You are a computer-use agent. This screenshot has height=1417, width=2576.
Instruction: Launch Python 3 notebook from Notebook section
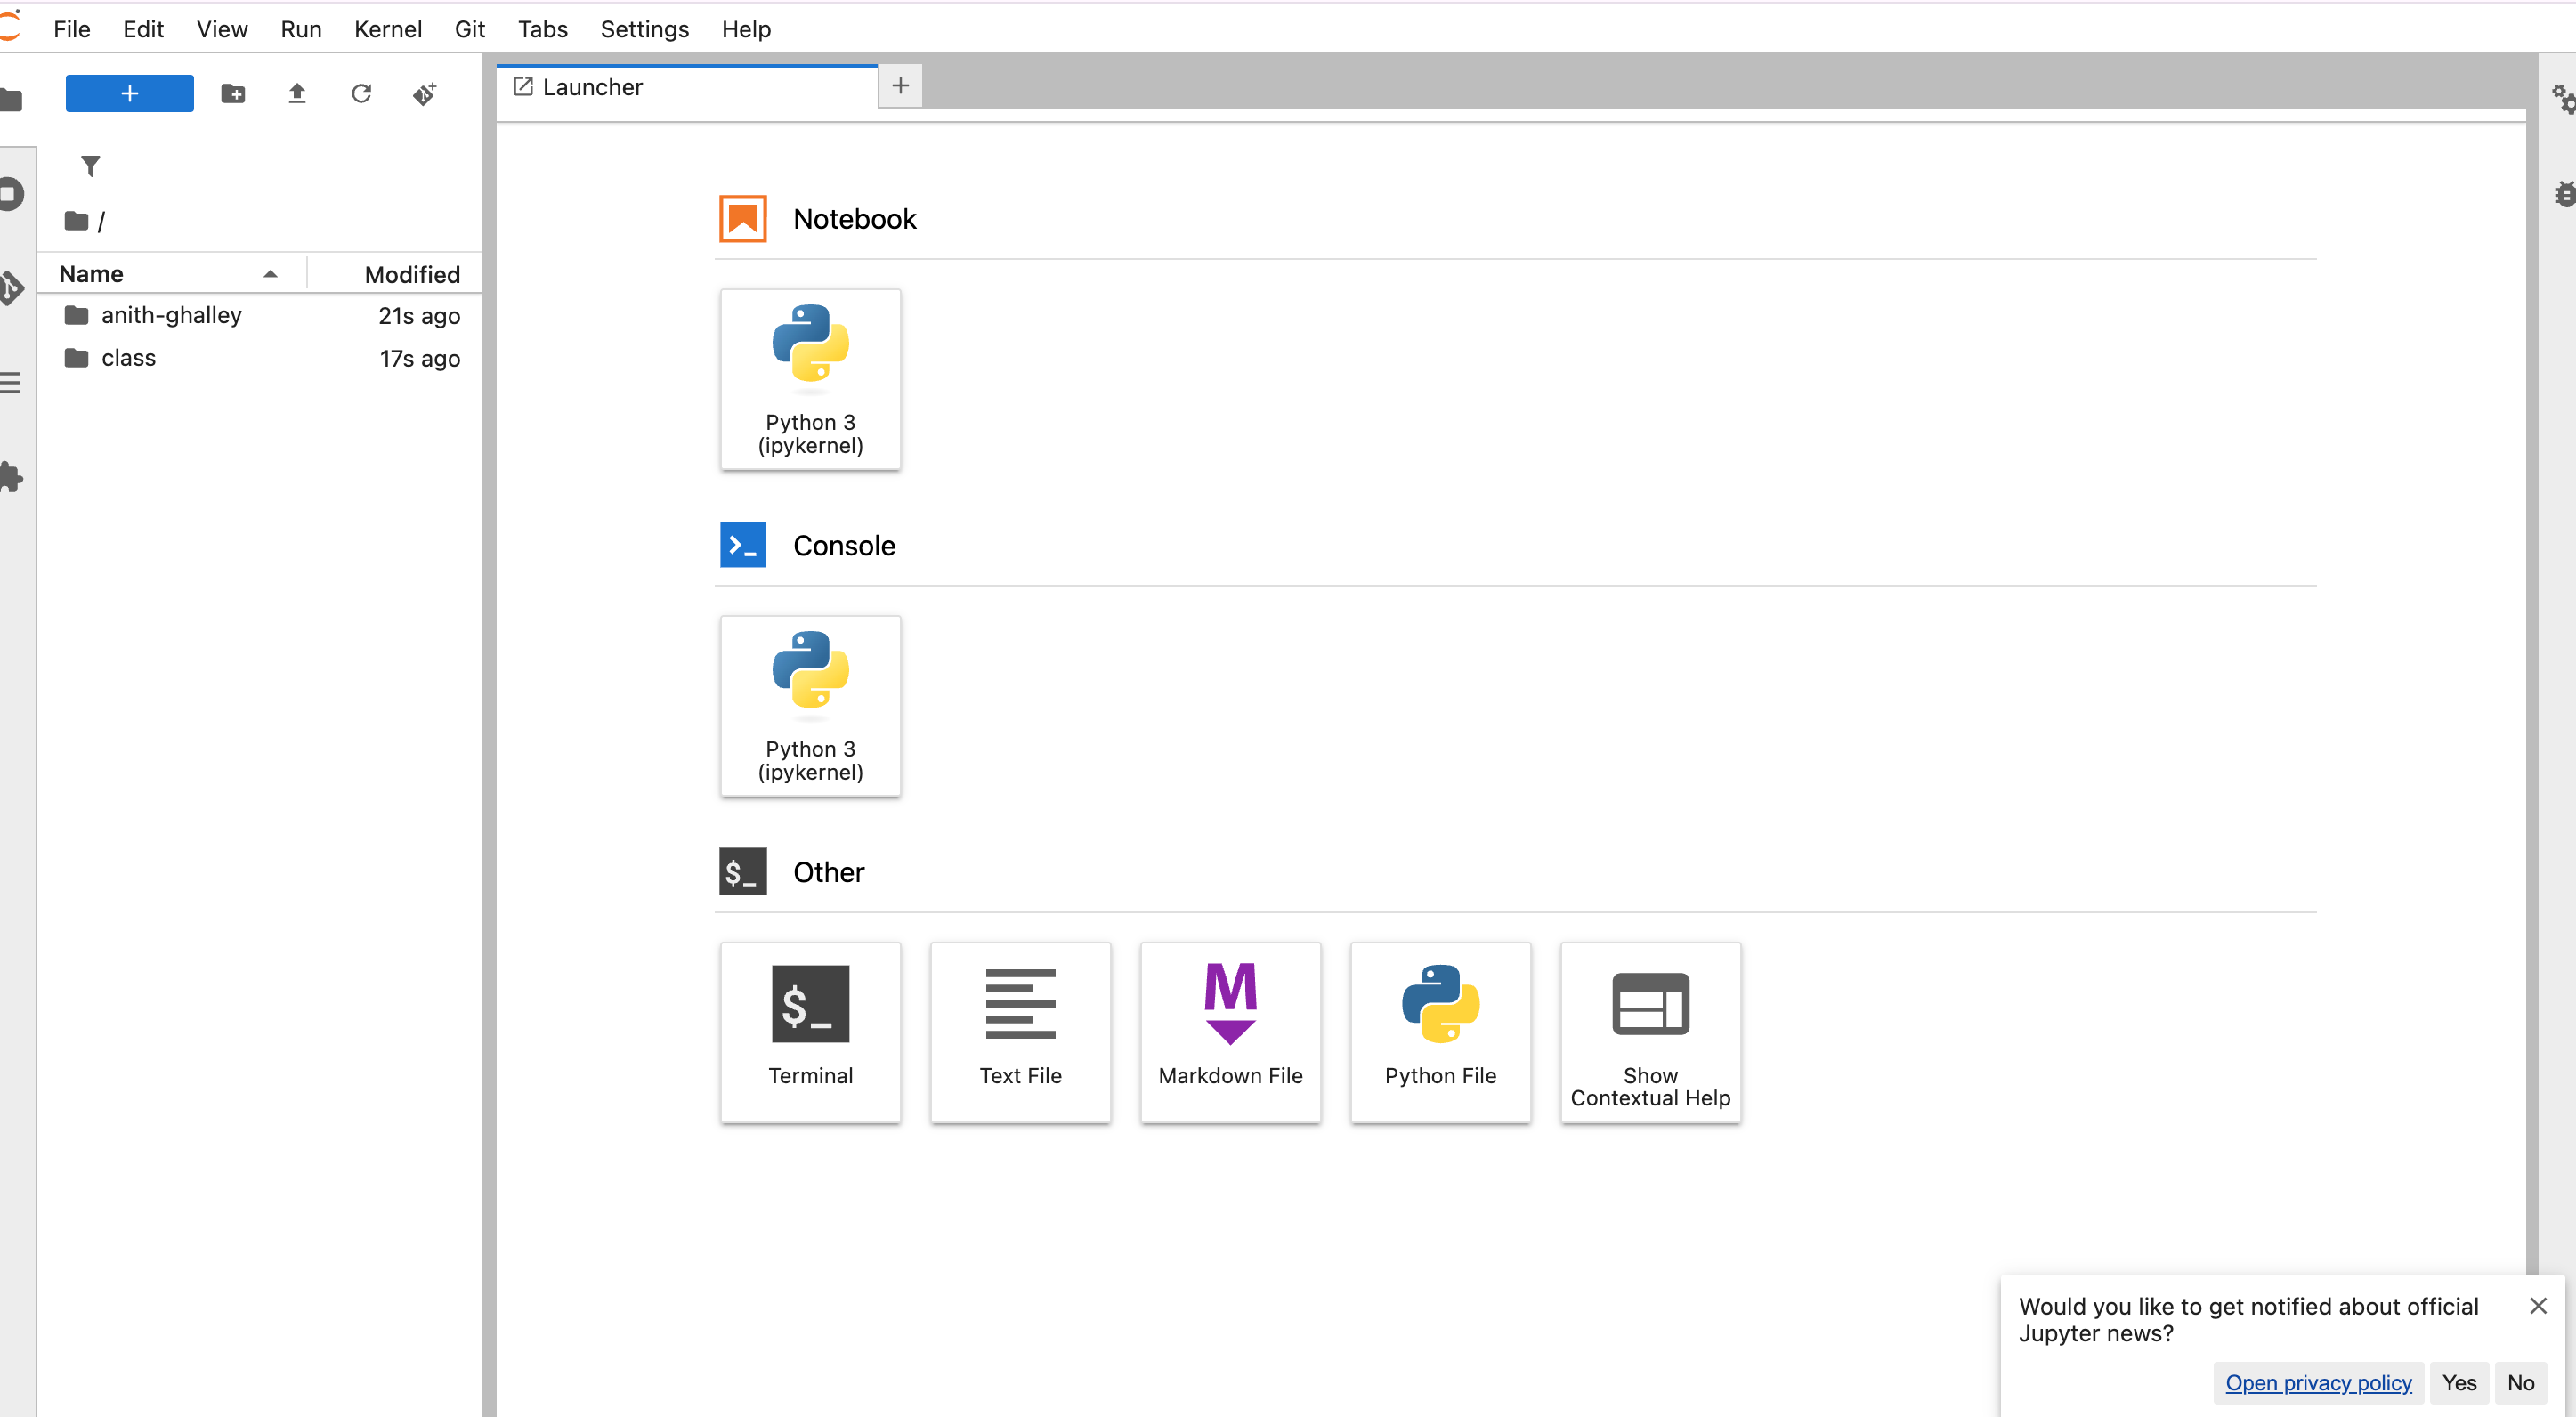(x=810, y=379)
